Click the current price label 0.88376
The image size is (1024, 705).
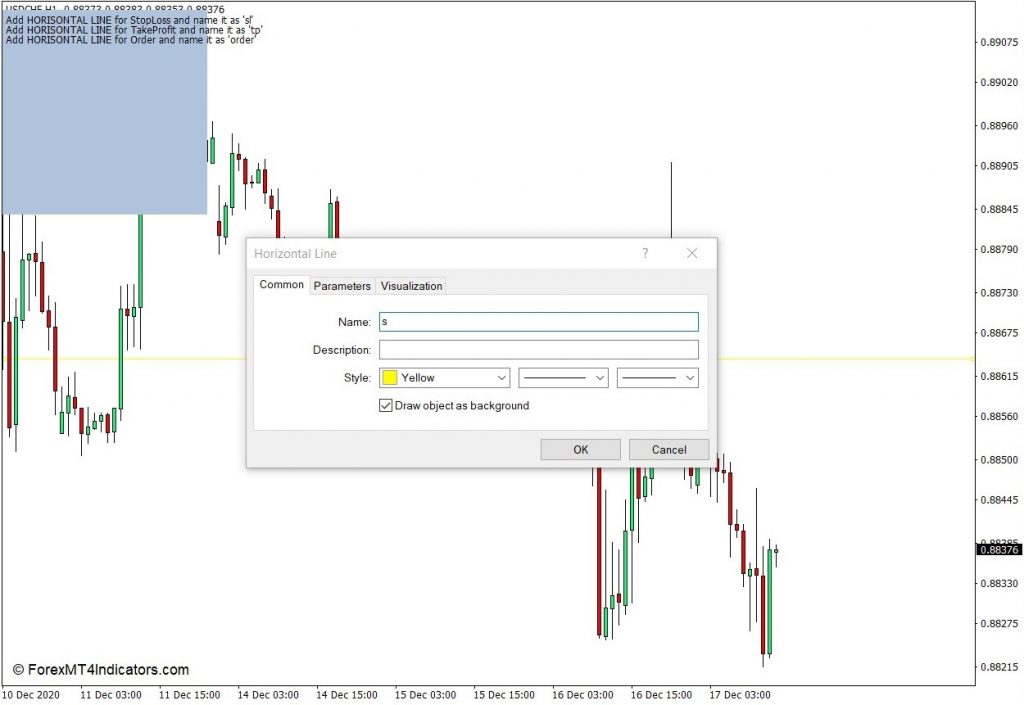(x=999, y=550)
